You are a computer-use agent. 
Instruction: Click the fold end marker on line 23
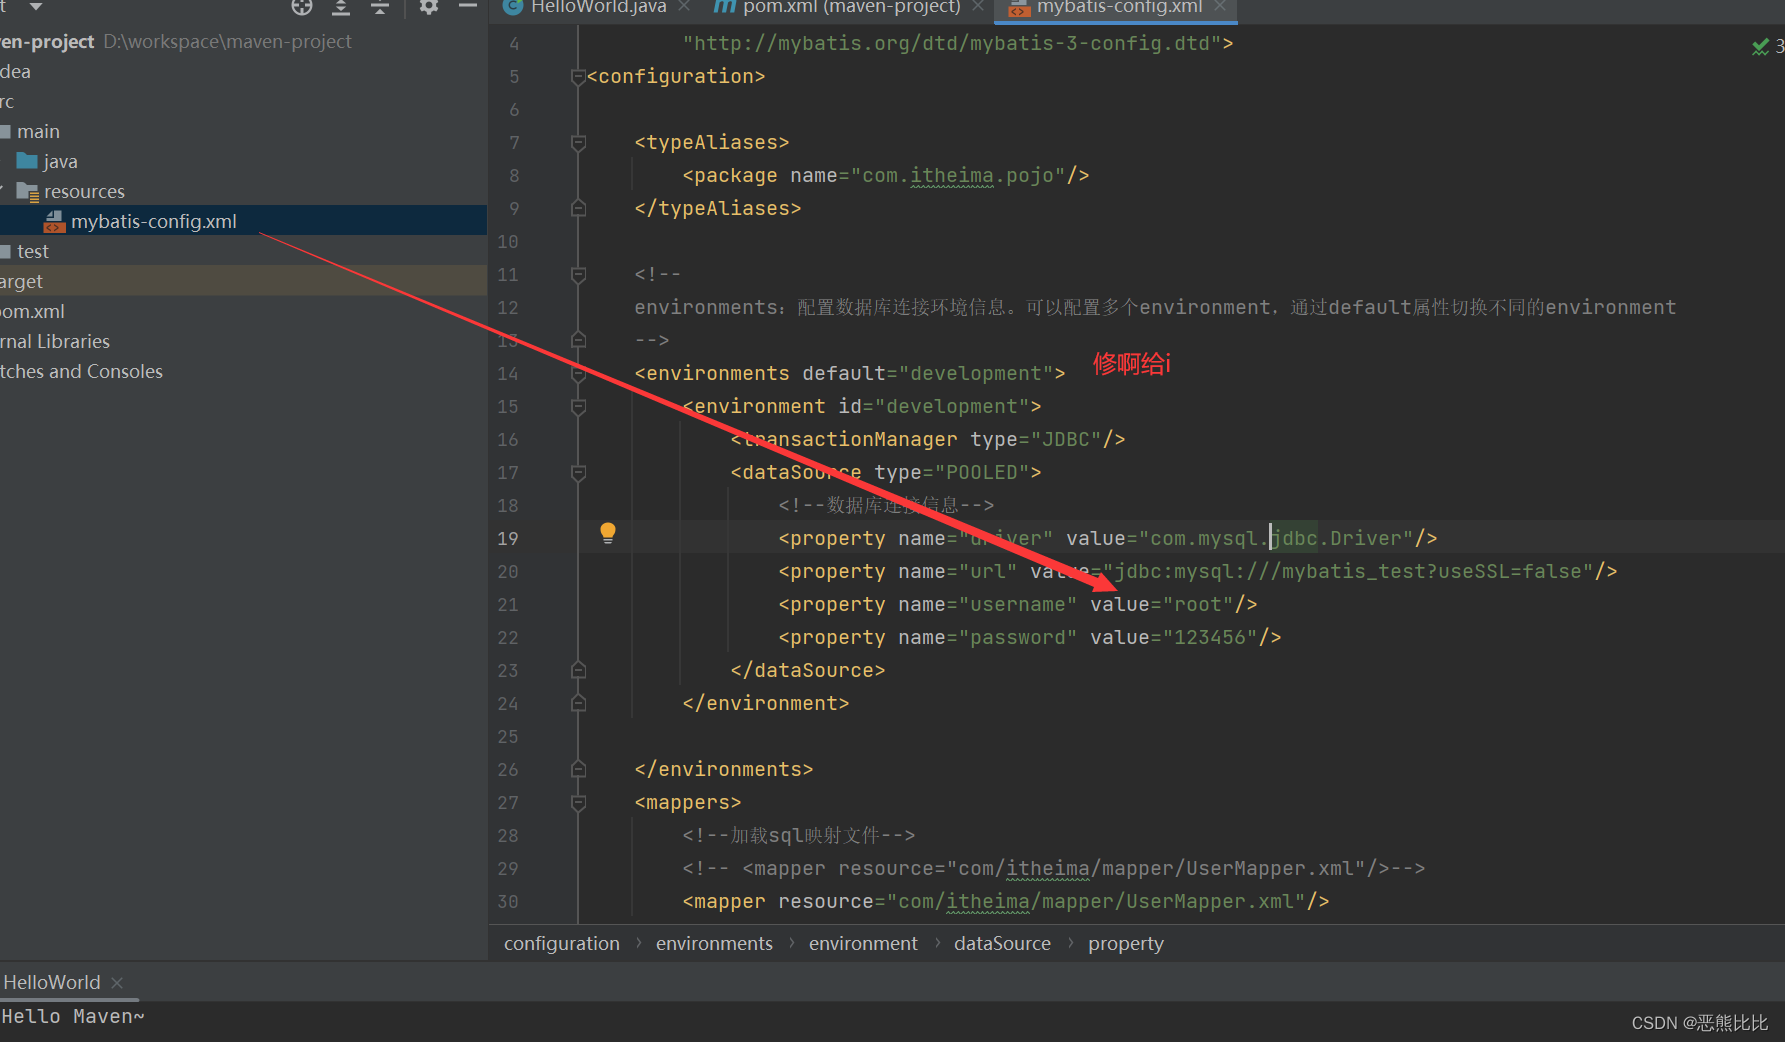tap(578, 670)
